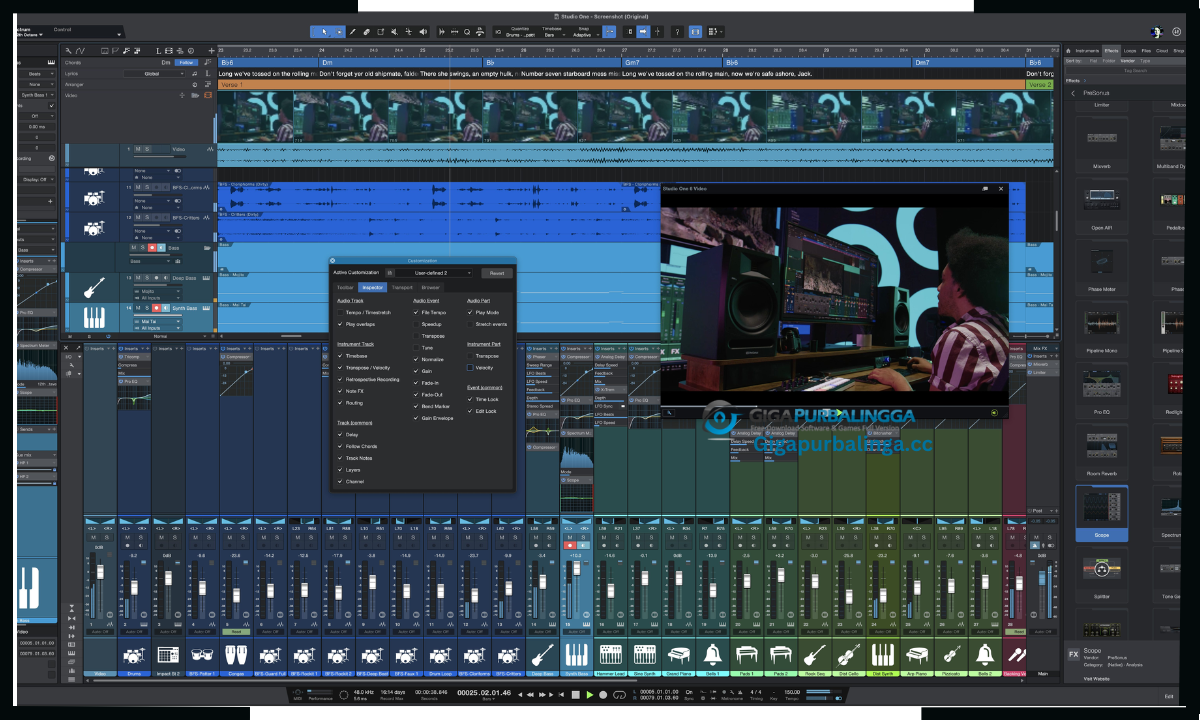Click the transport time display 00025.02.01.46
1200x720 pixels.
484,693
